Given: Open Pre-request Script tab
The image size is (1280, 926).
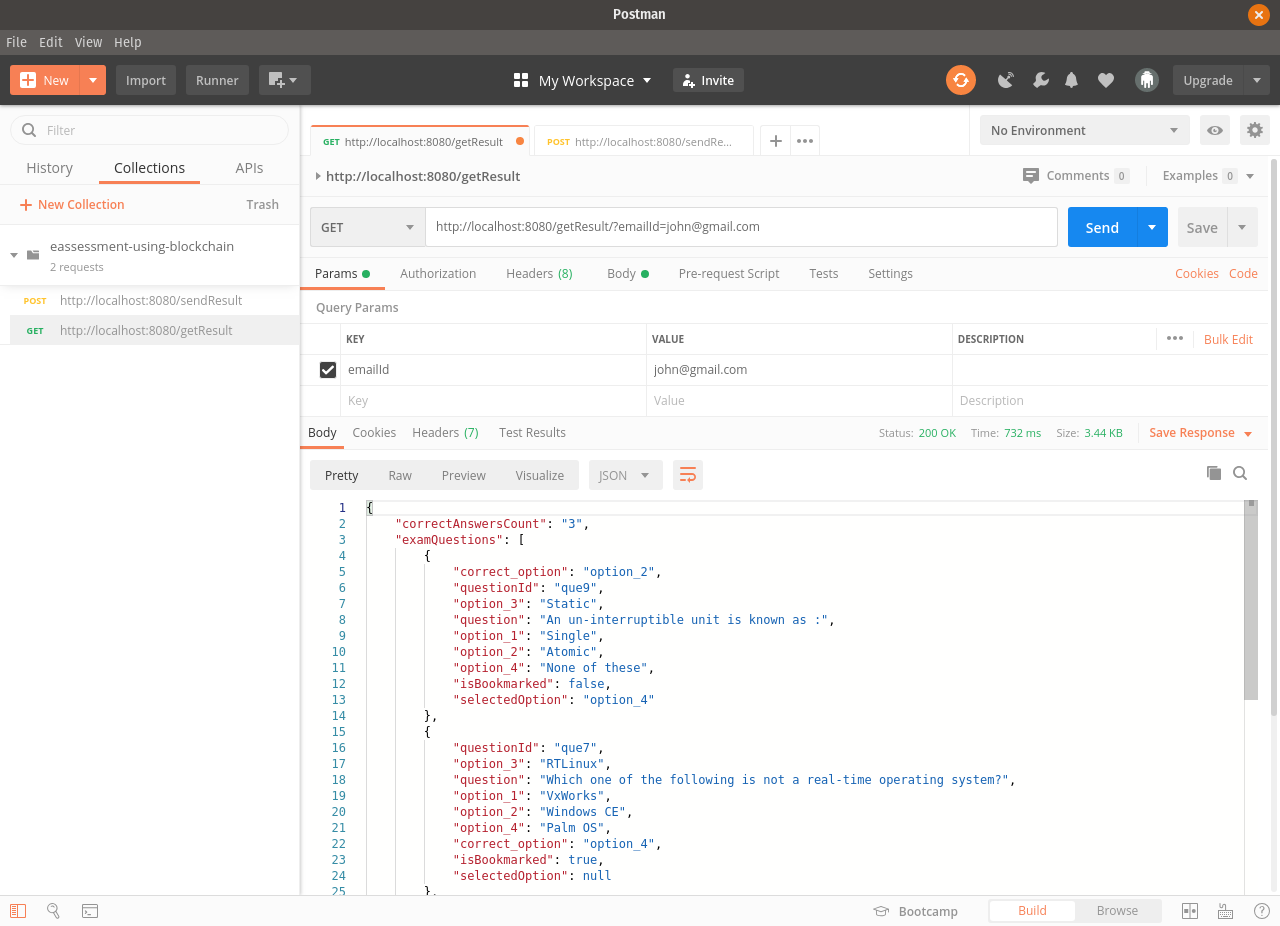Looking at the screenshot, I should pyautogui.click(x=729, y=273).
